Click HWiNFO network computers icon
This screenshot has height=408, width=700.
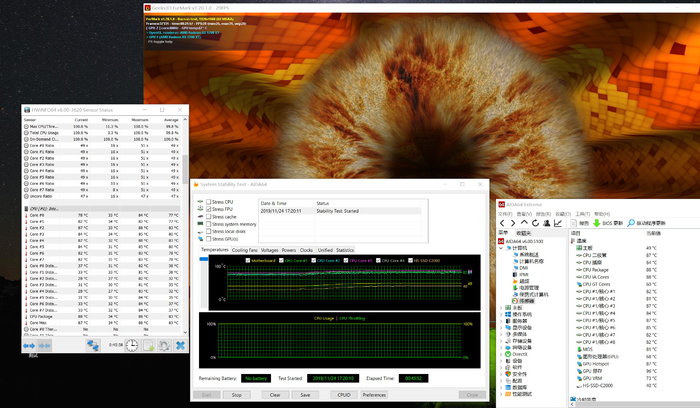click(x=91, y=345)
